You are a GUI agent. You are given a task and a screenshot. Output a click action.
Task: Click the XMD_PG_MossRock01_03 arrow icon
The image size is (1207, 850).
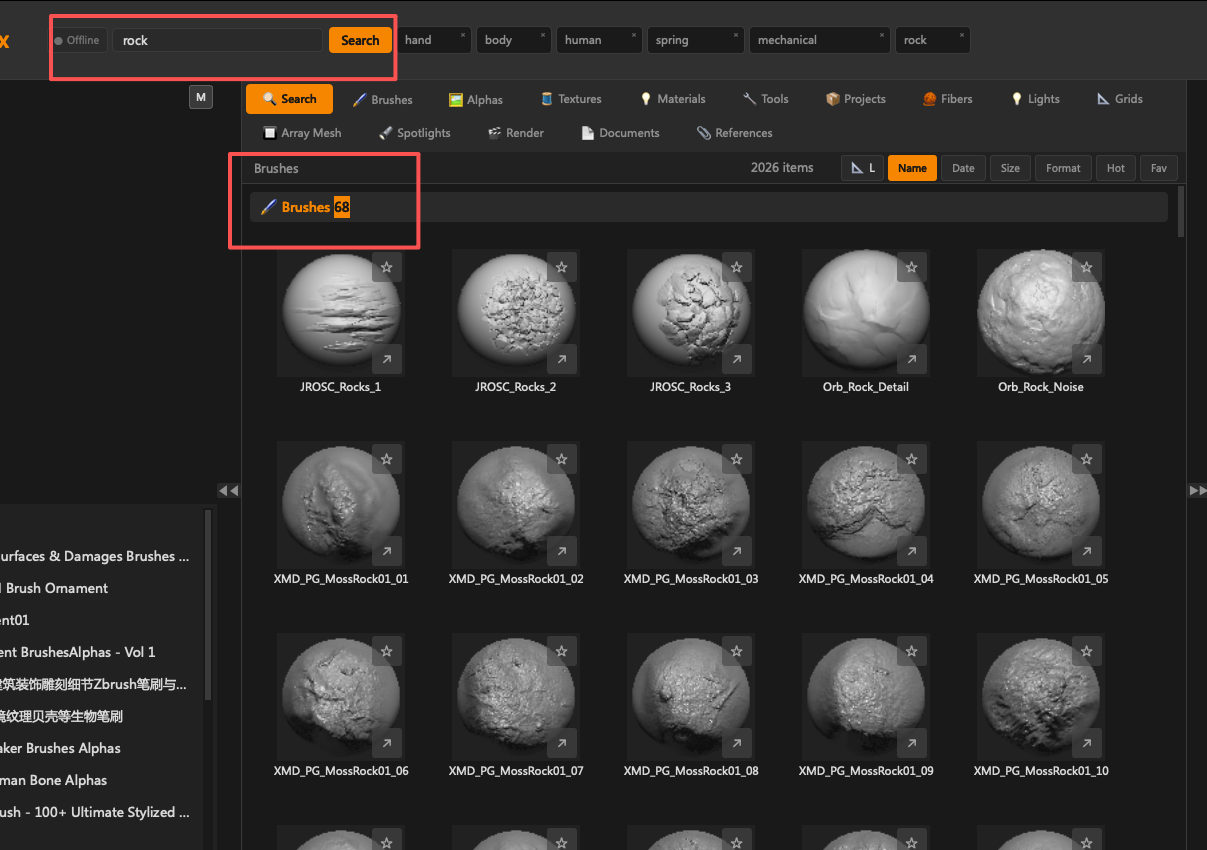737,551
